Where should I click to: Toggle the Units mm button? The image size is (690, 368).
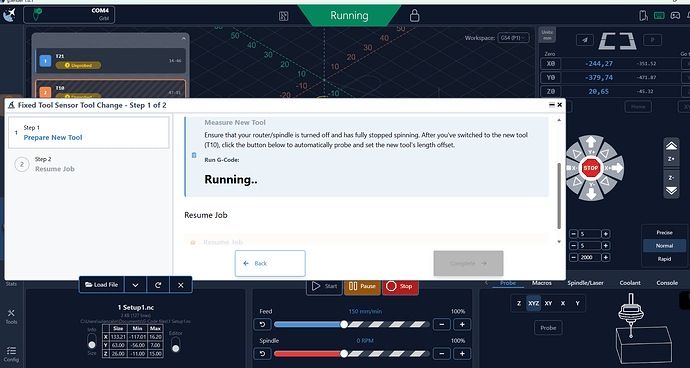pyautogui.click(x=547, y=35)
